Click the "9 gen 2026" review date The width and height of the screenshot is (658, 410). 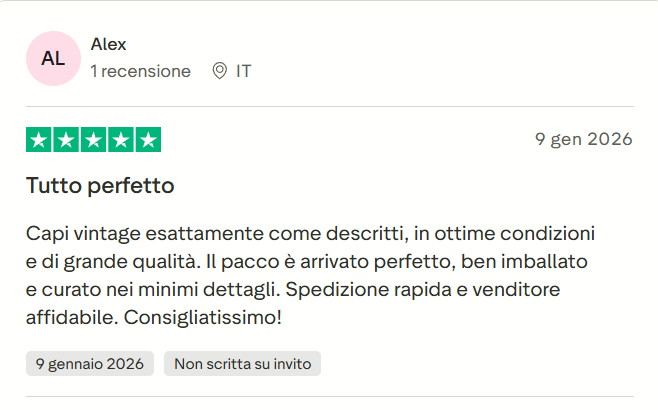point(584,139)
